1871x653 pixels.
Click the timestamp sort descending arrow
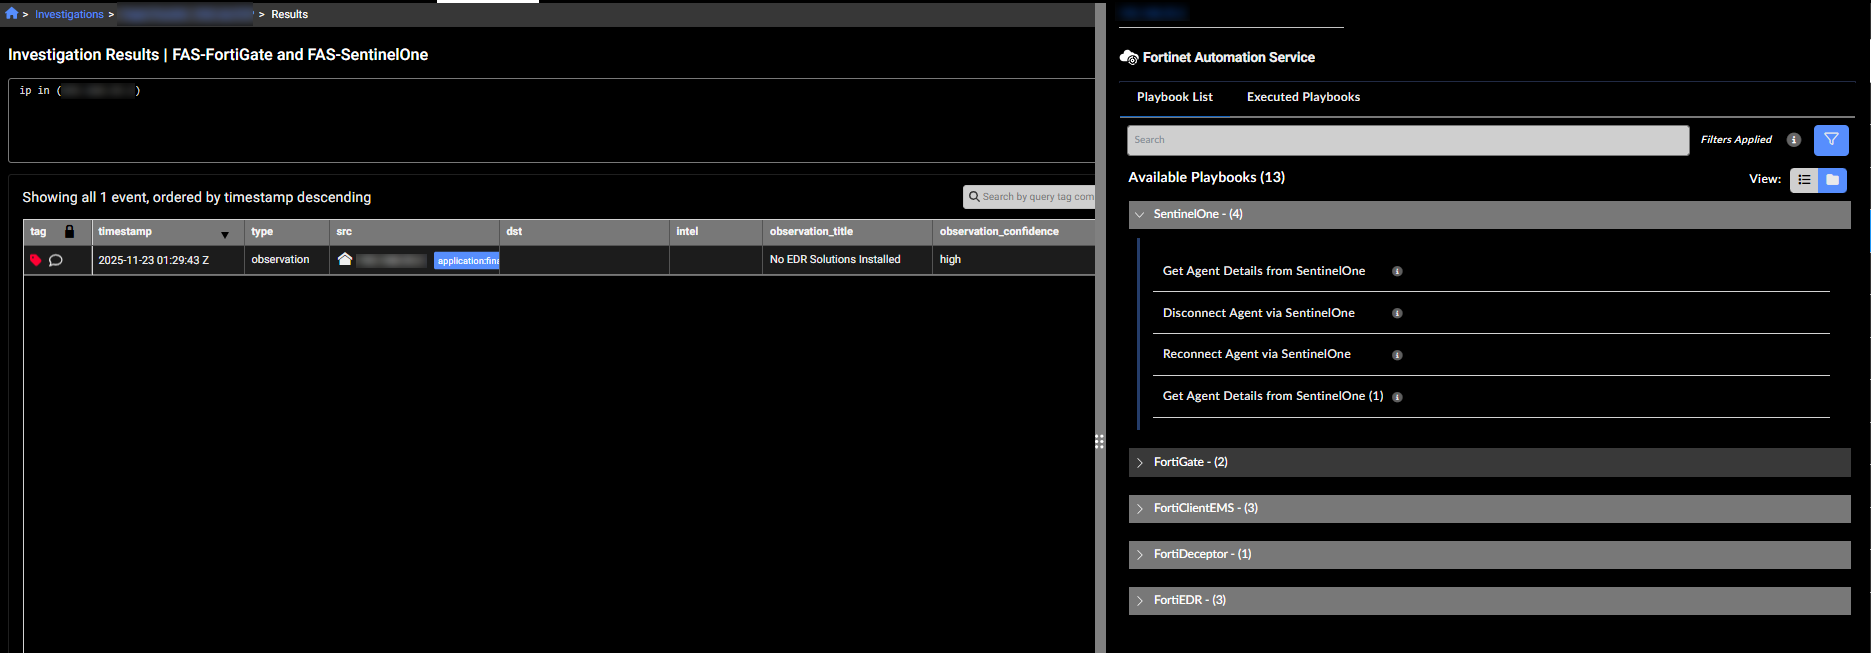coord(225,235)
